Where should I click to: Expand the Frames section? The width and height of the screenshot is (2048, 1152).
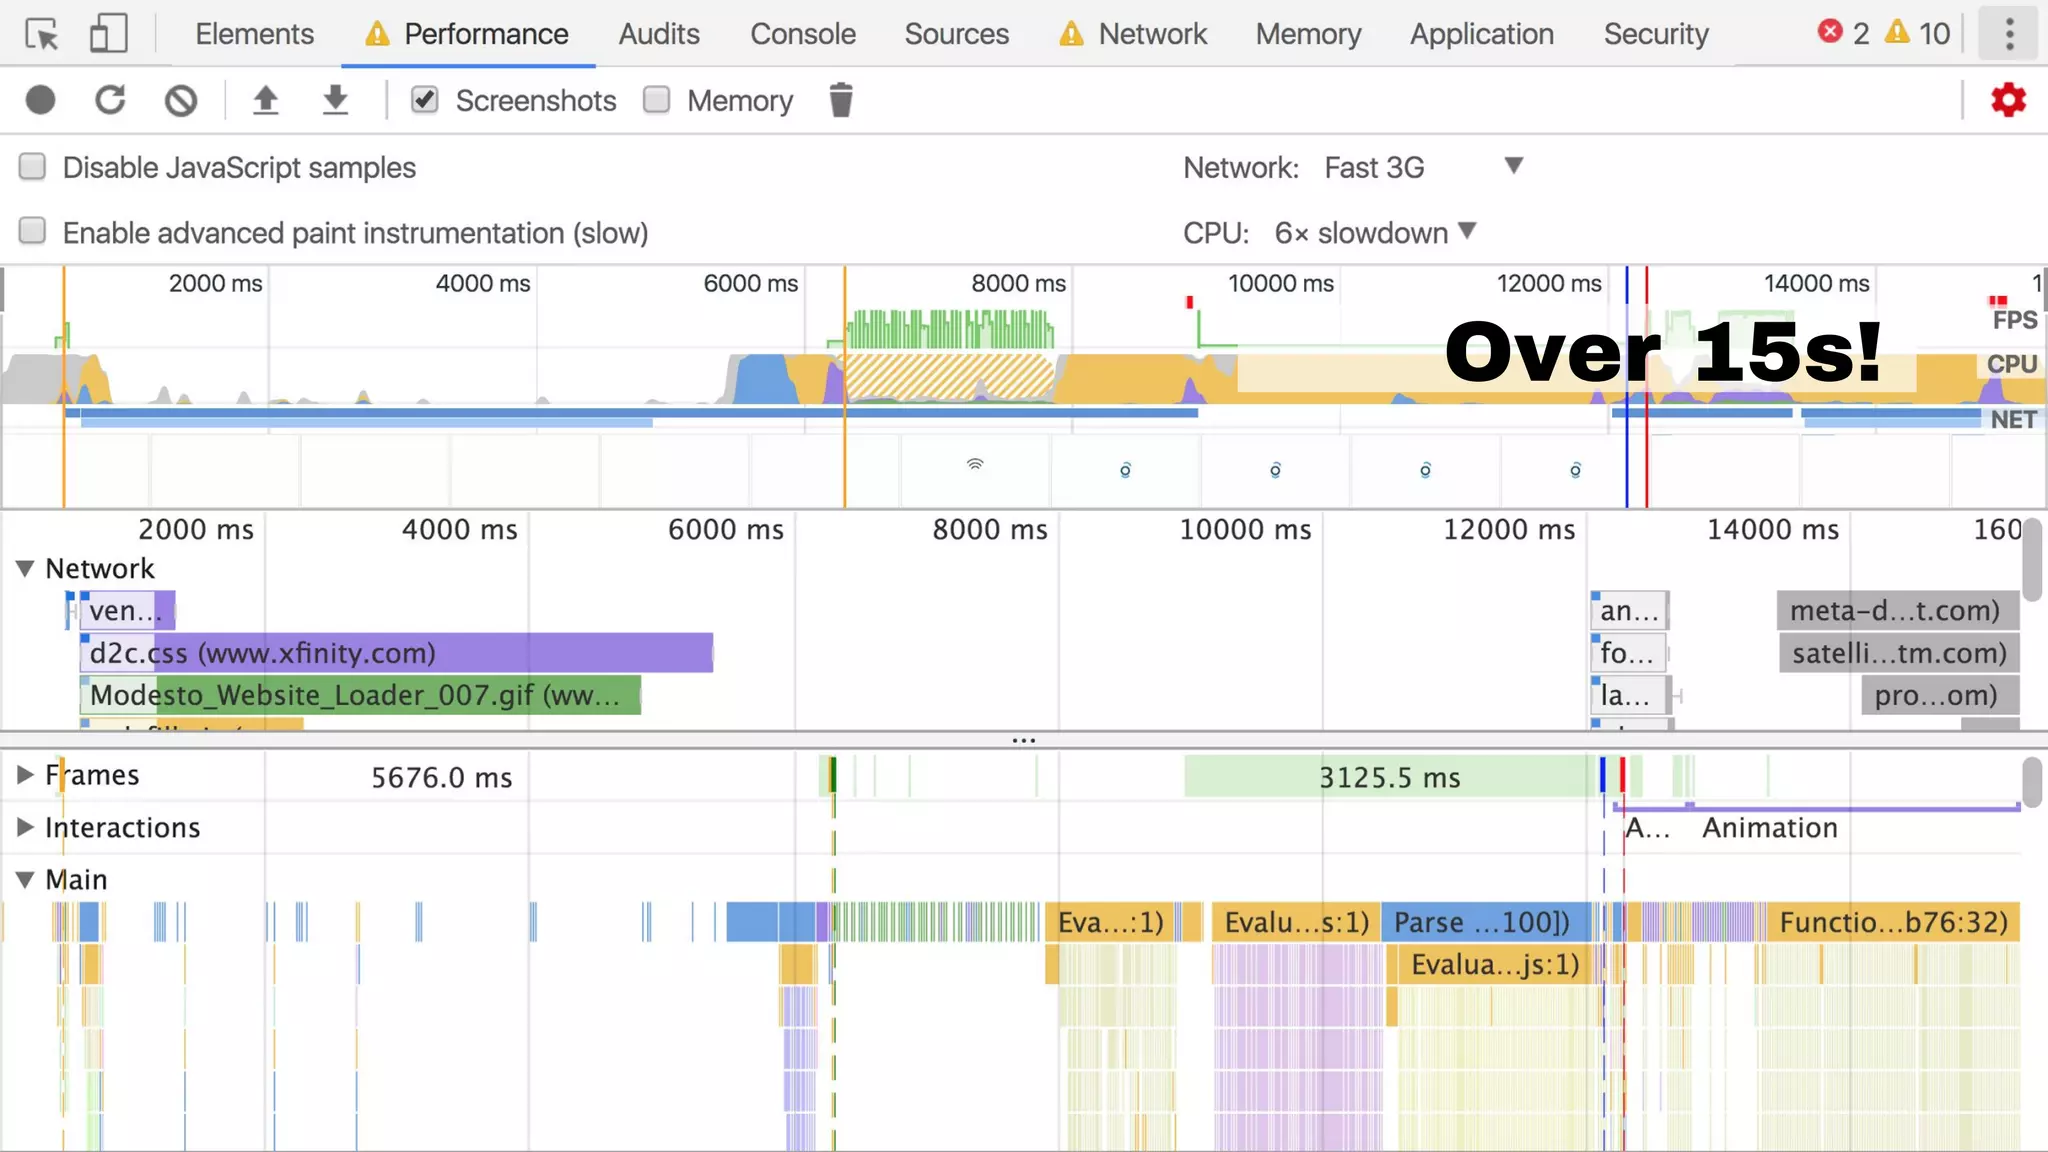click(x=25, y=775)
